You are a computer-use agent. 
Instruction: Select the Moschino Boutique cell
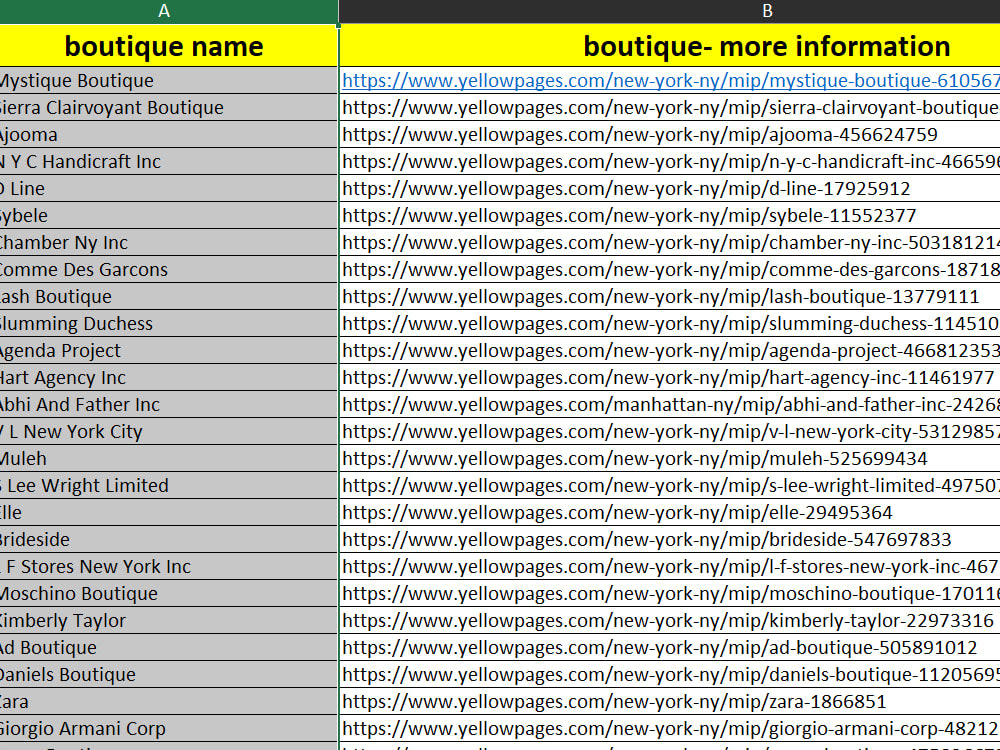tap(168, 593)
